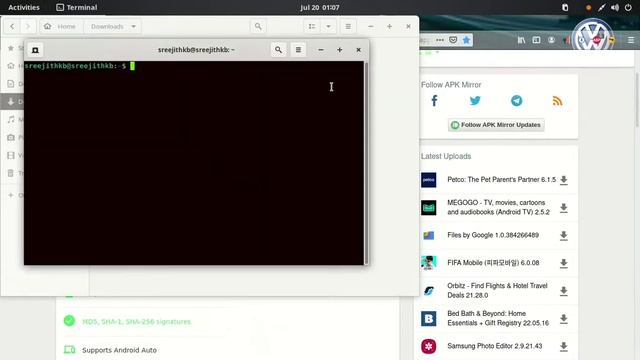Screen dimensions: 640x360
Task: Open Firefox library icon
Action: tap(521, 40)
